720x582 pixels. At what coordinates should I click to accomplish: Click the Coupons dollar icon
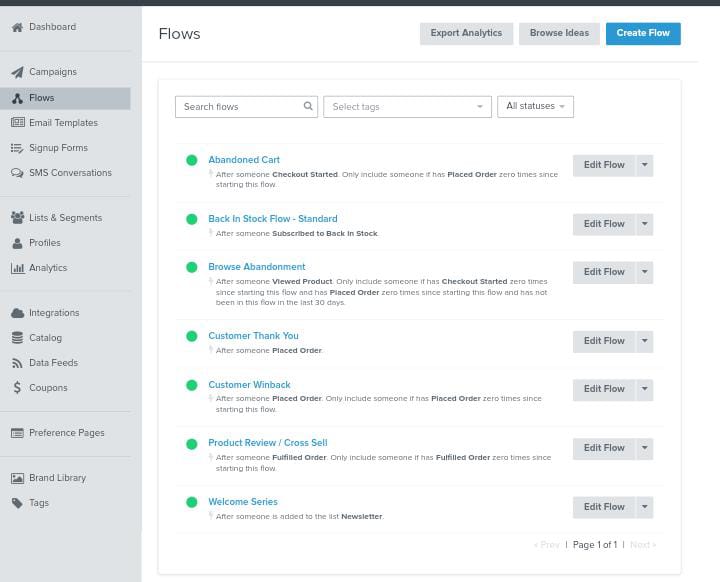[17, 388]
